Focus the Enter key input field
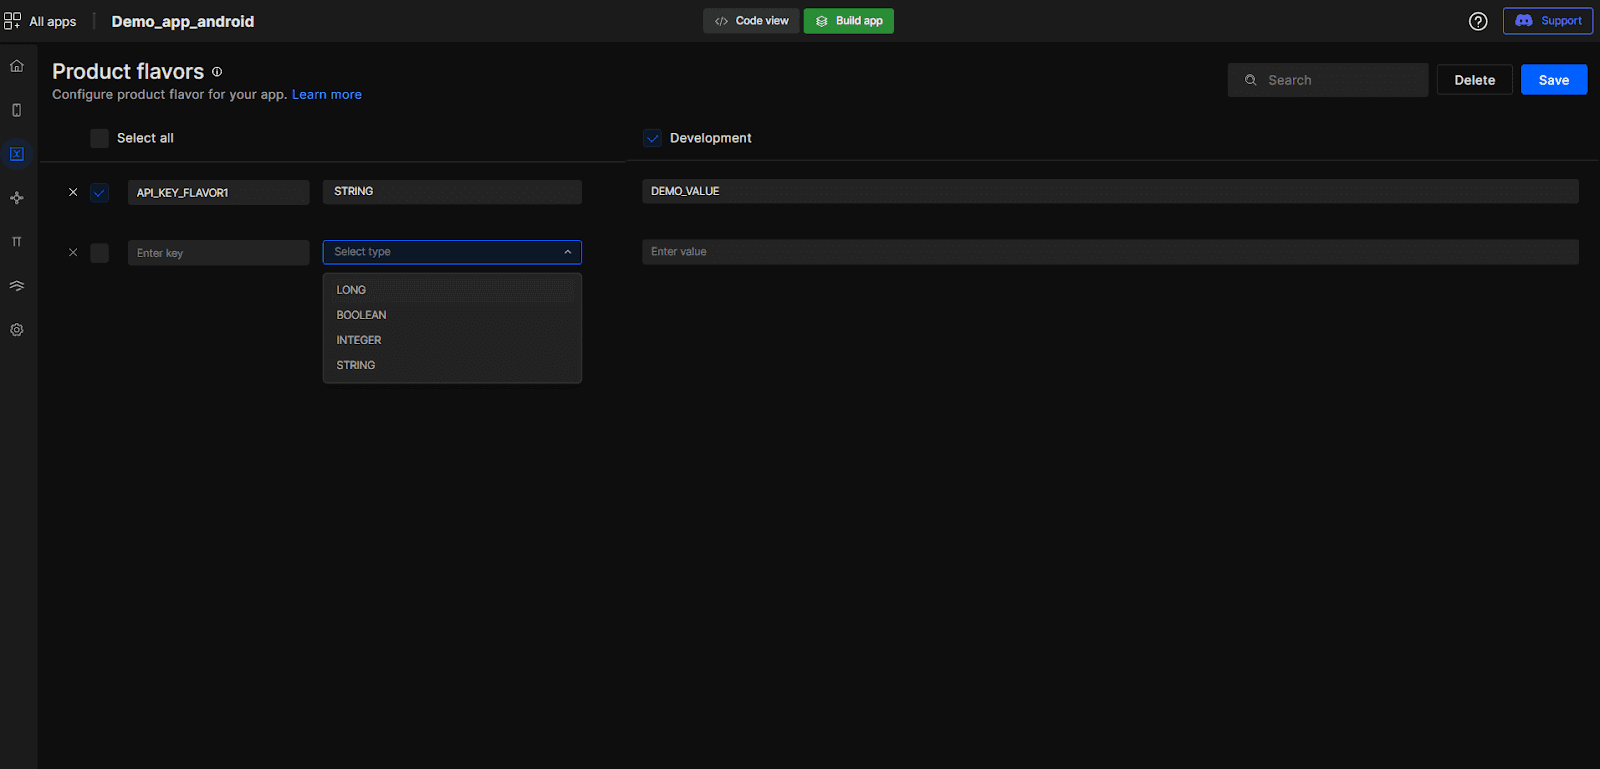The image size is (1600, 769). (218, 253)
